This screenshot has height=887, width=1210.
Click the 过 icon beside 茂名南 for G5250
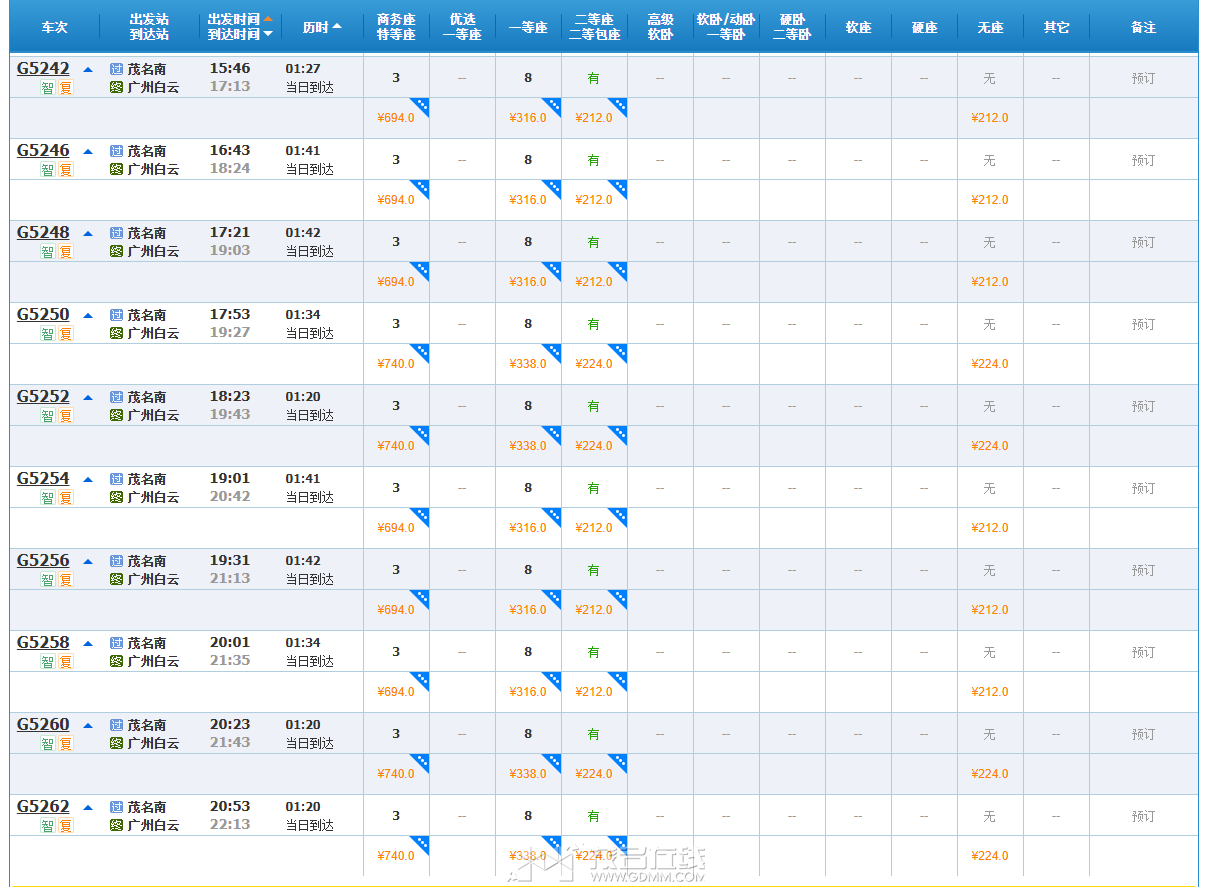(x=117, y=315)
